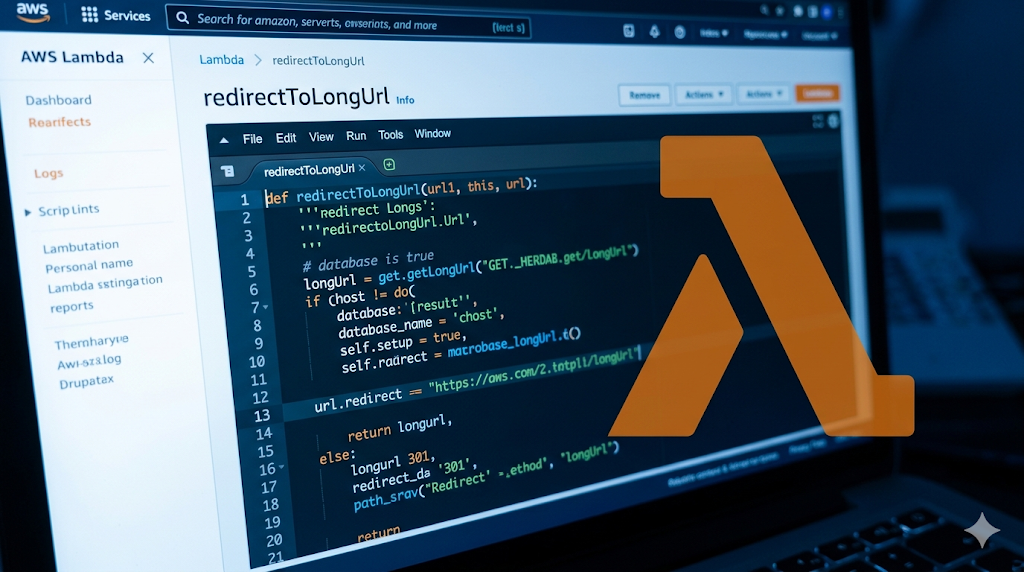The width and height of the screenshot is (1024, 572).
Task: Collapse the editor with the up-arrow icon
Action: click(x=224, y=140)
